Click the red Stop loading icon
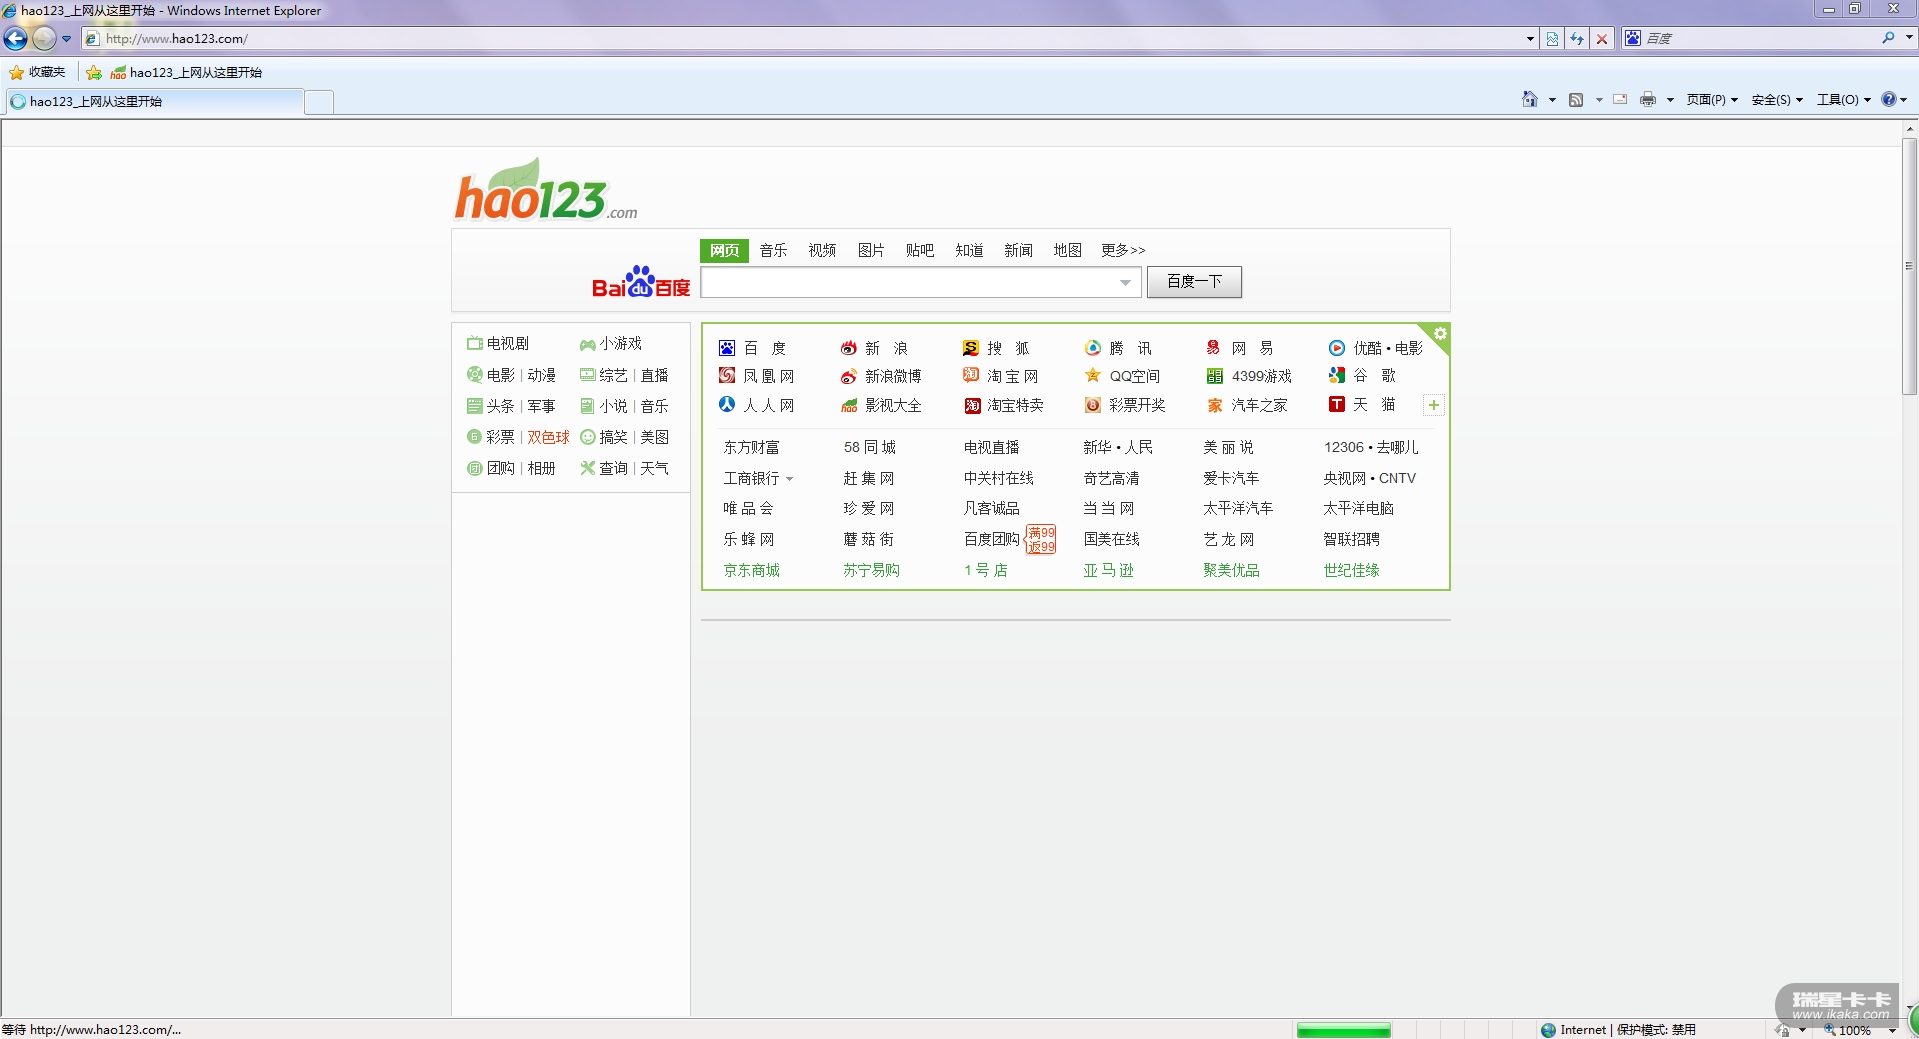1919x1039 pixels. 1602,39
